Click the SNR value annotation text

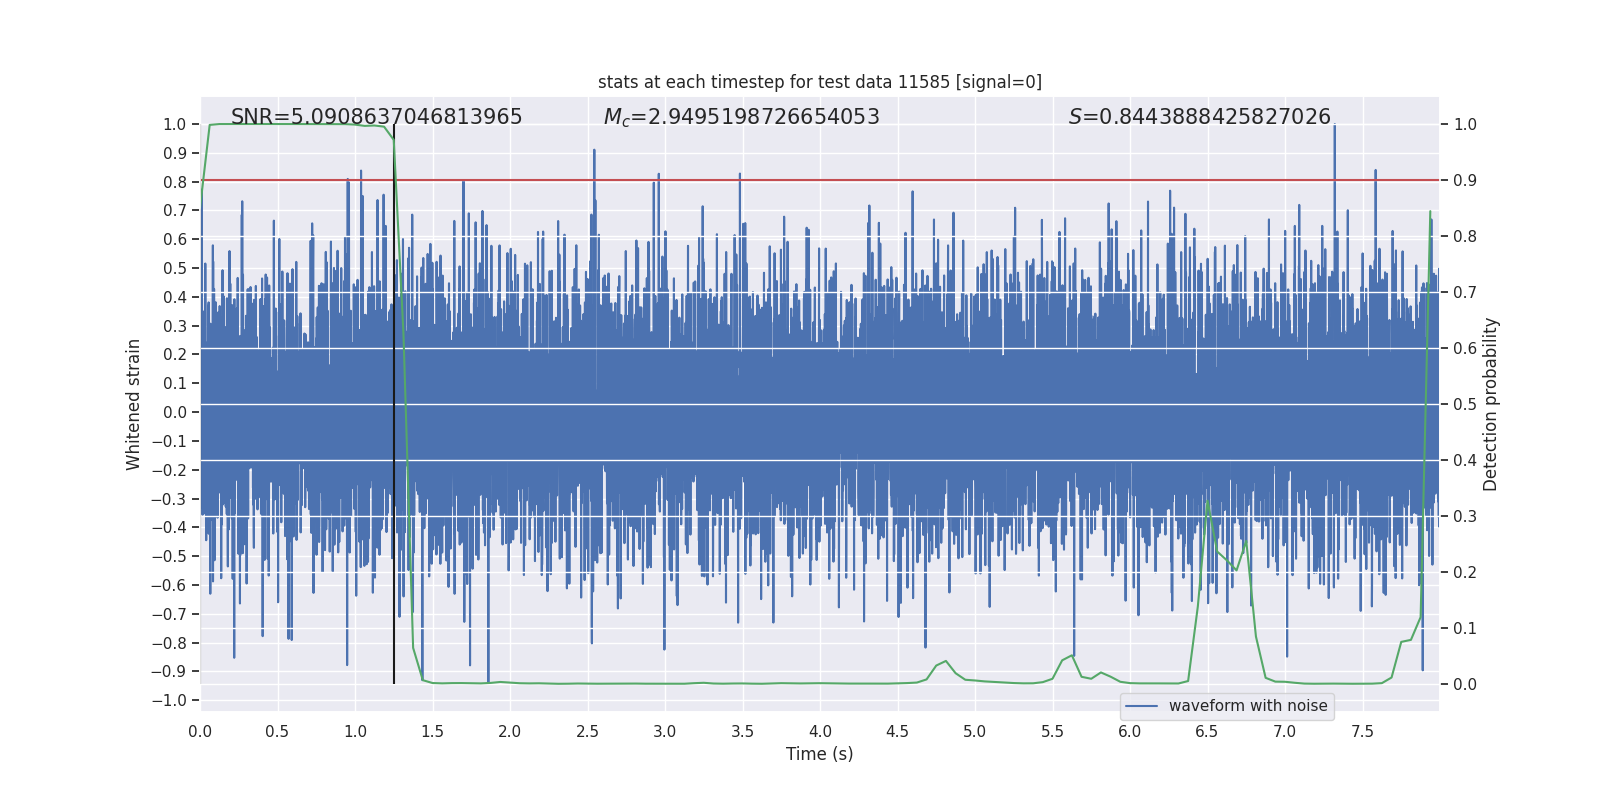point(376,117)
